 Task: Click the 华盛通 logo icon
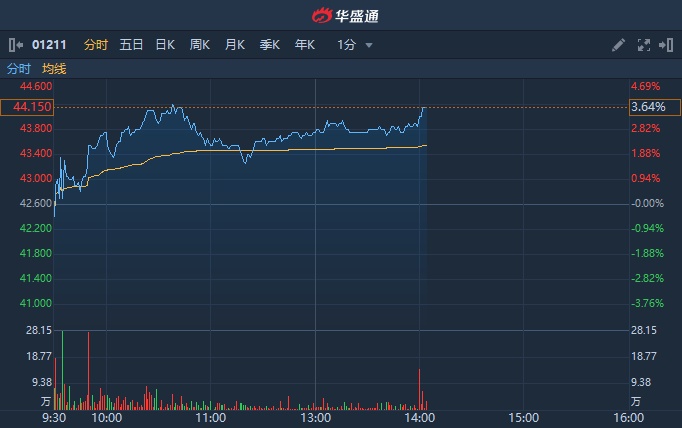click(x=322, y=15)
